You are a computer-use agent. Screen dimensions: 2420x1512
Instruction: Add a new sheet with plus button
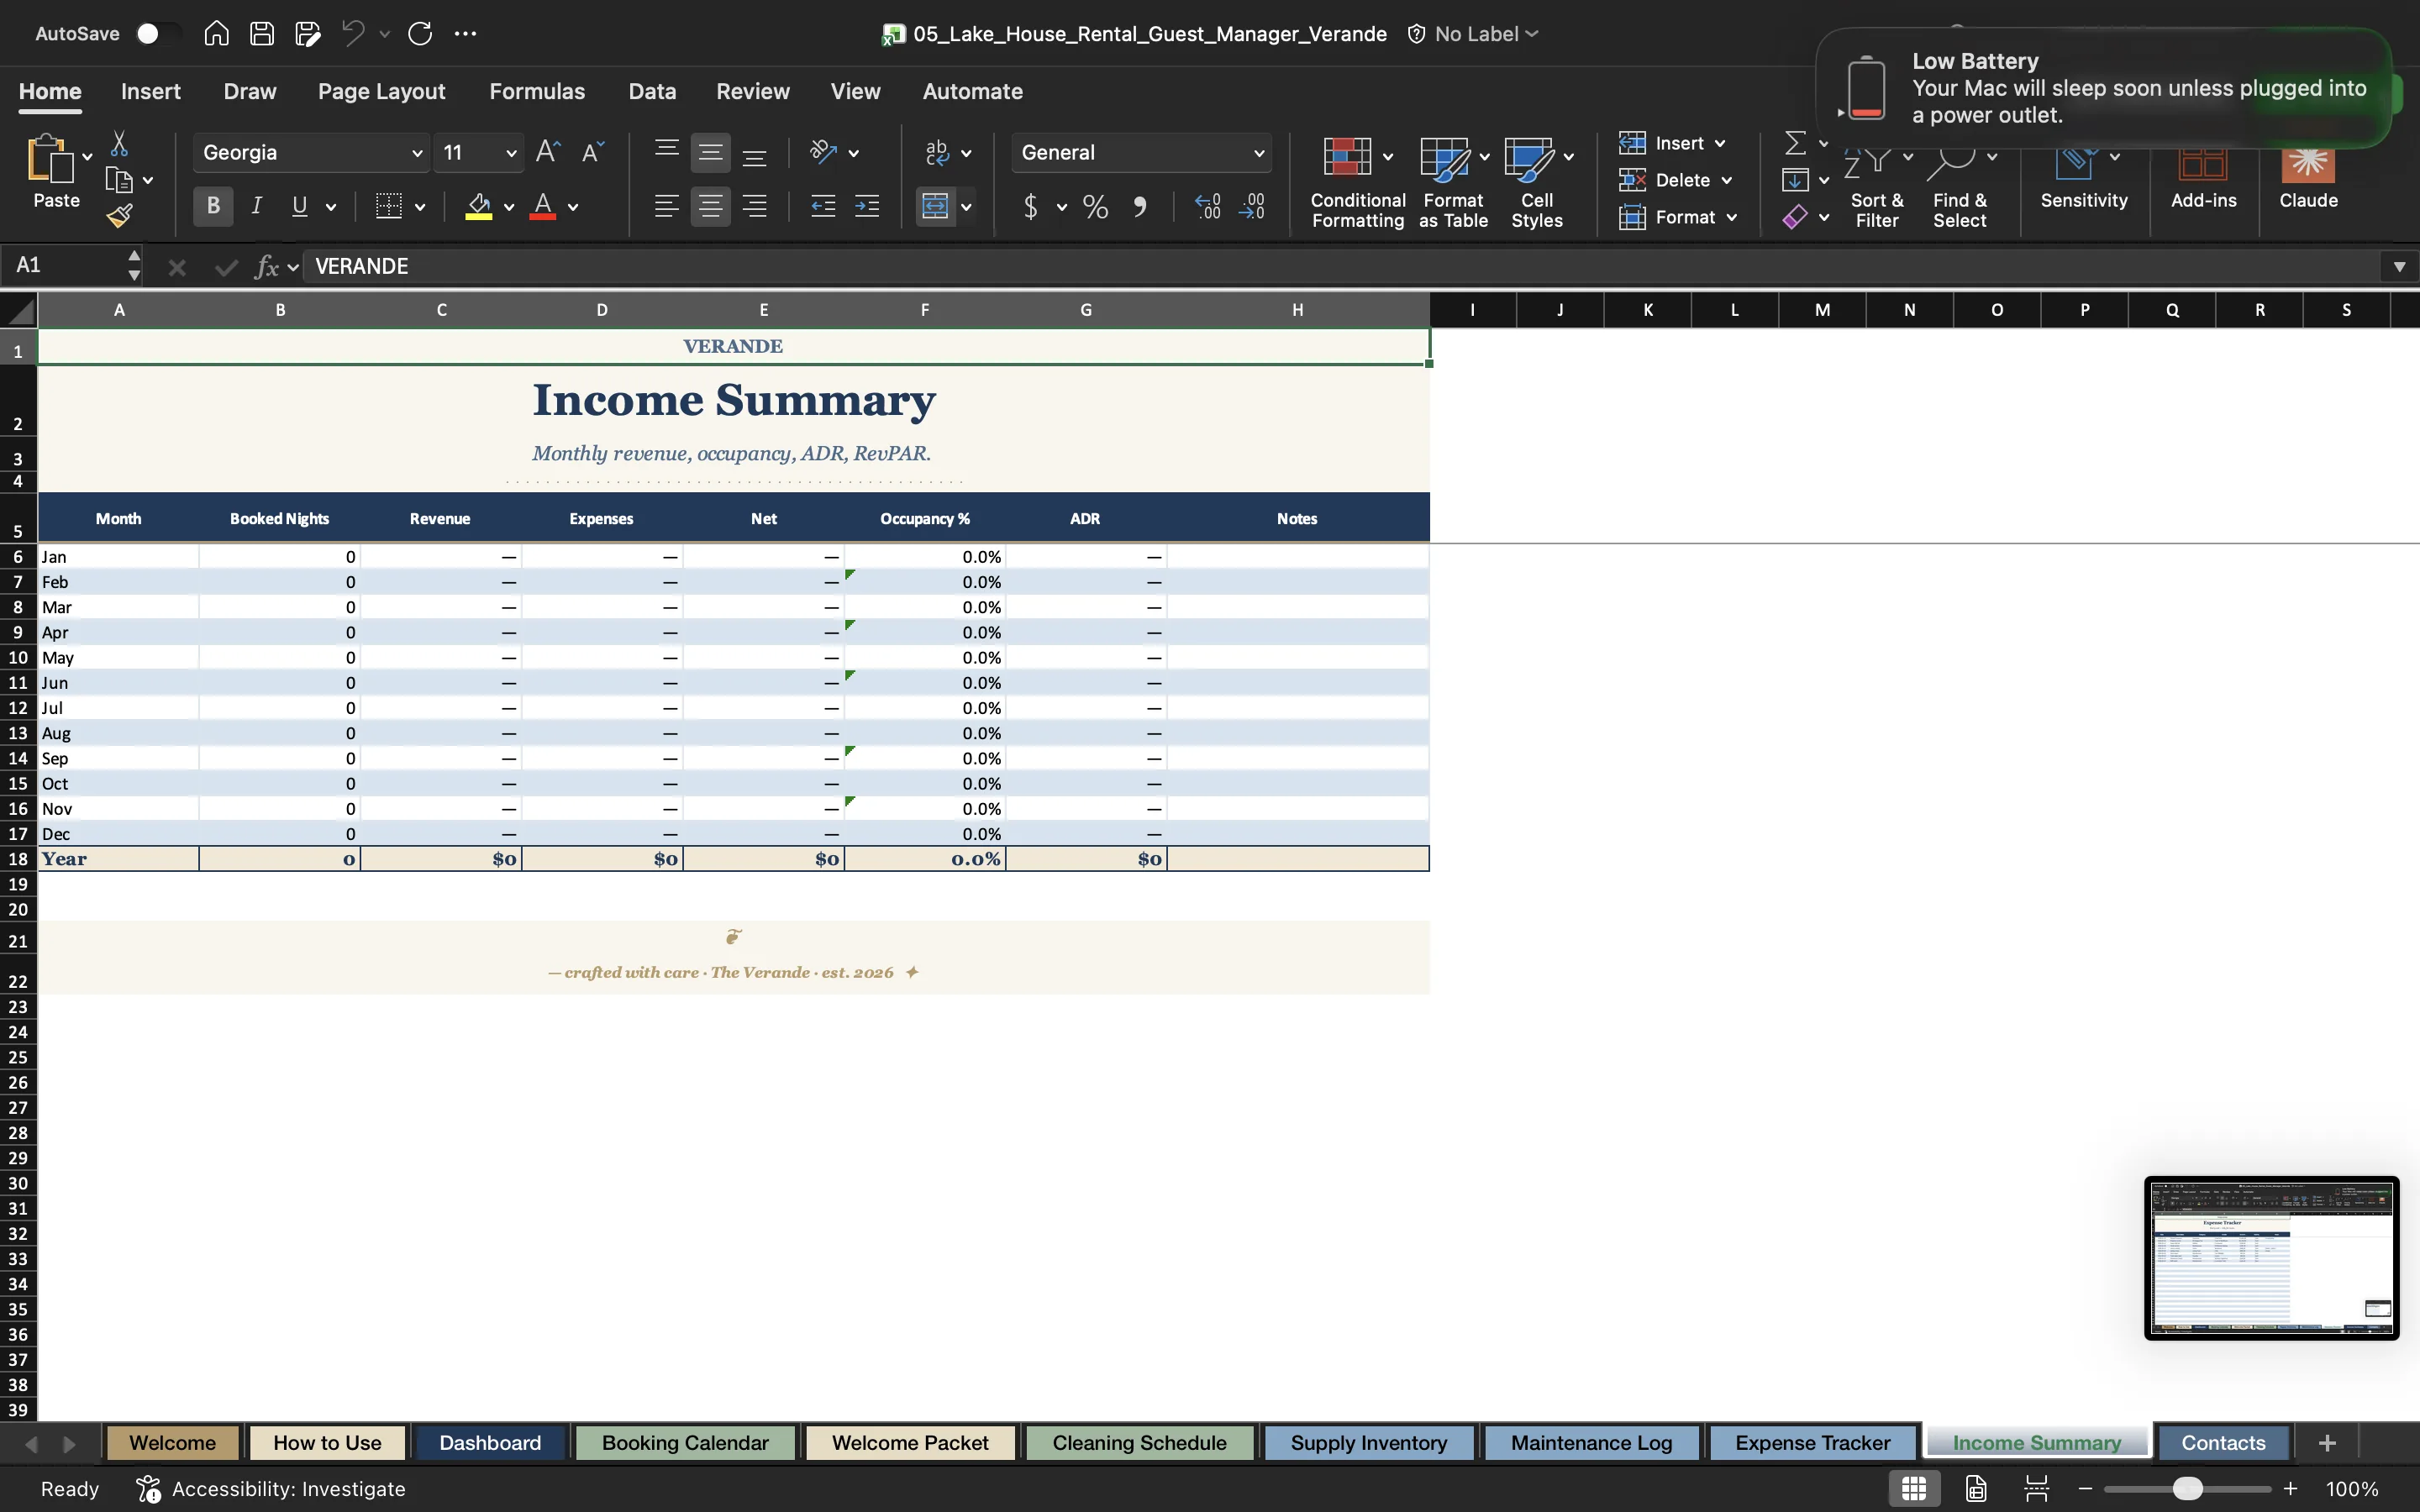point(2327,1443)
